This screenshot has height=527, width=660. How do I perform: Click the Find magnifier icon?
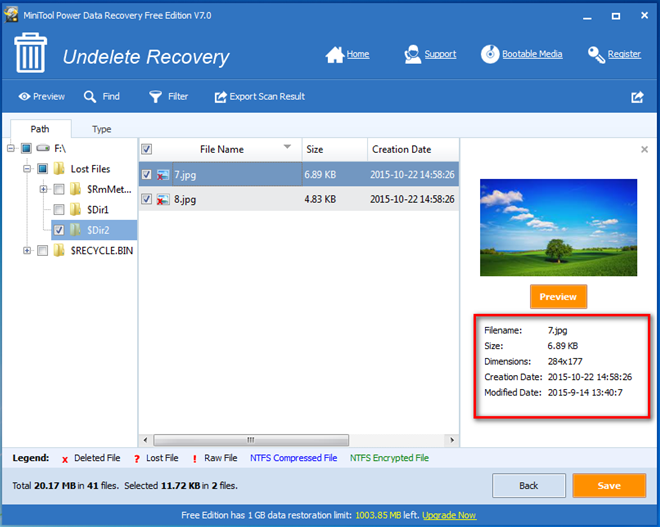pos(90,97)
